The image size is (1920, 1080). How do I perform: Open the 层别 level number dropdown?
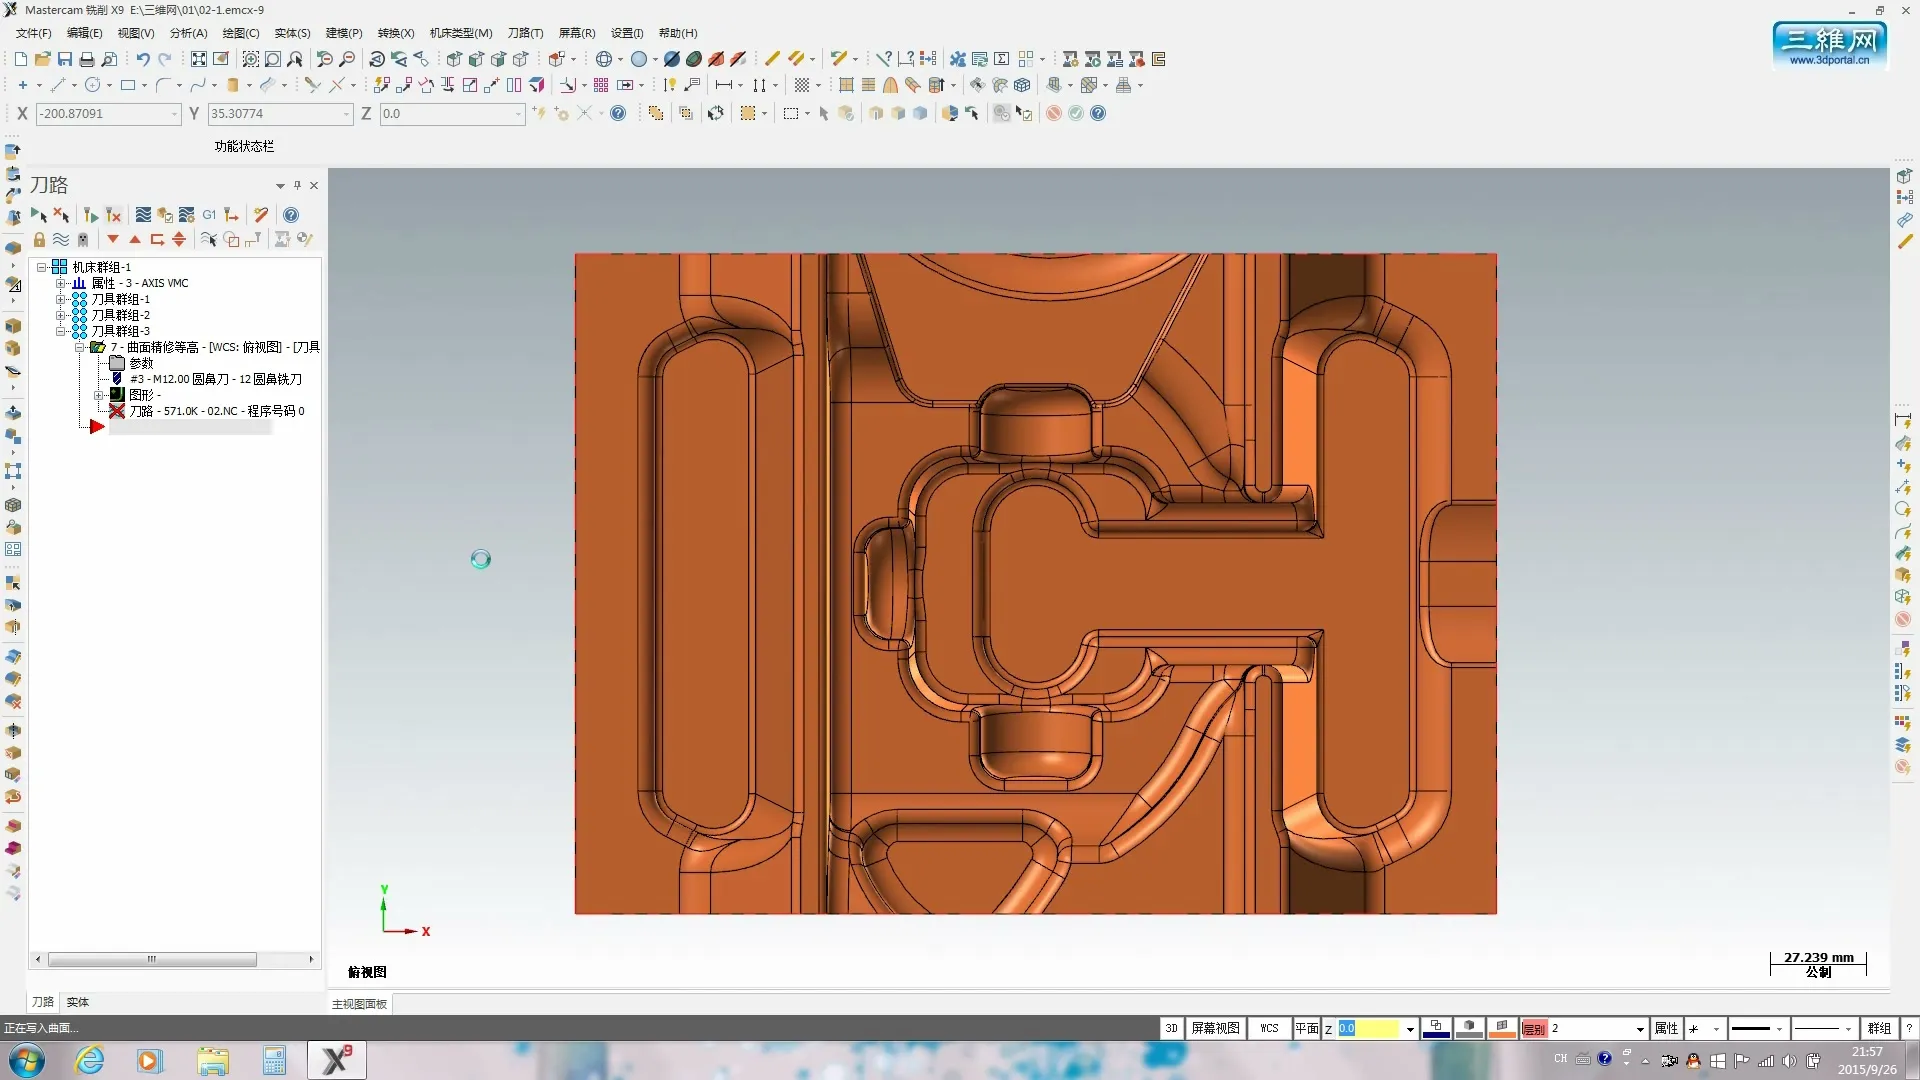point(1640,1029)
